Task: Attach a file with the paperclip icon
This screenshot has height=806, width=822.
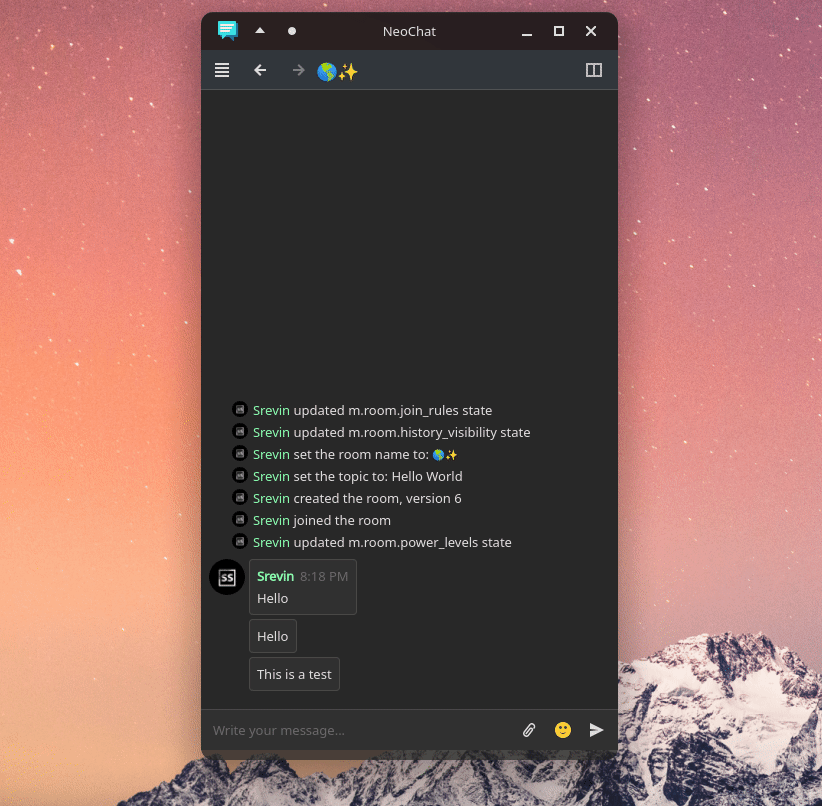Action: [529, 730]
